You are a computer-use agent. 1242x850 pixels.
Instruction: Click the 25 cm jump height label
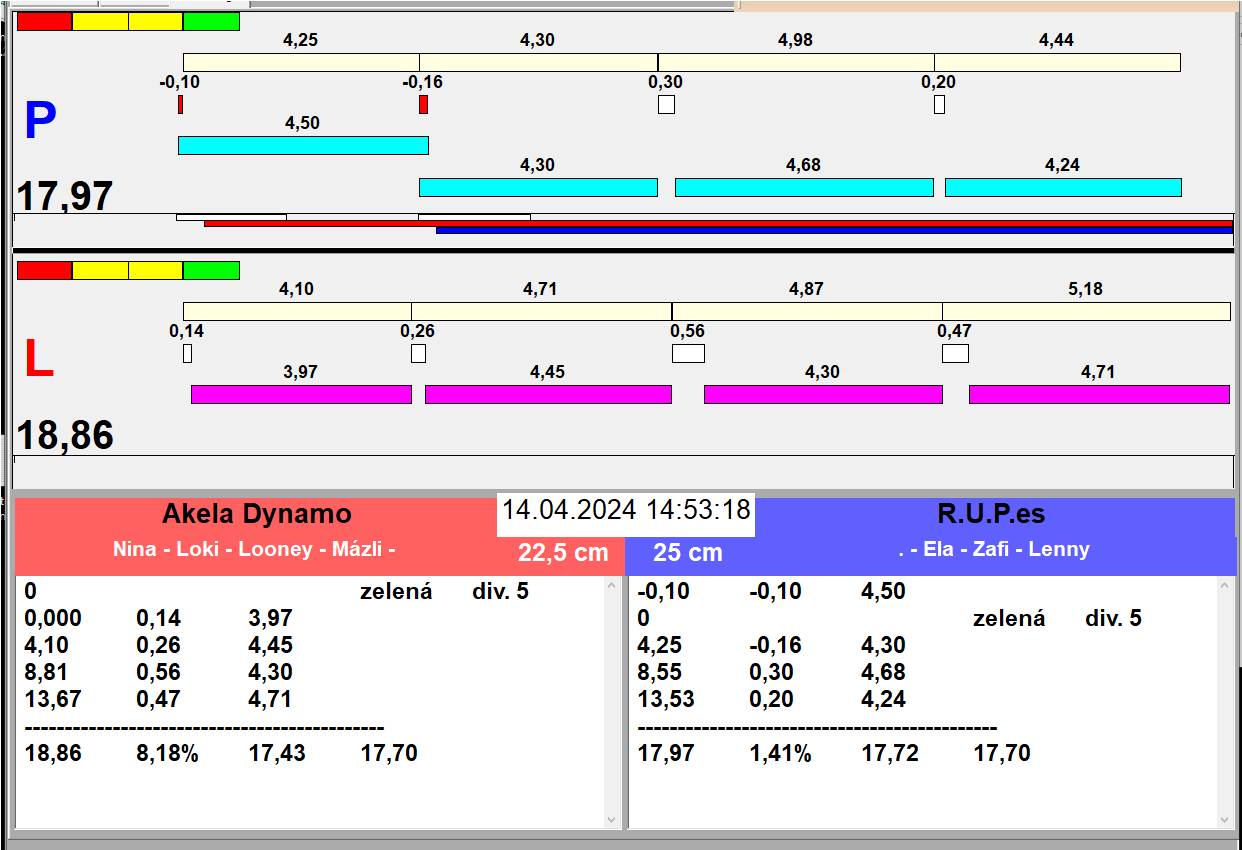[687, 552]
